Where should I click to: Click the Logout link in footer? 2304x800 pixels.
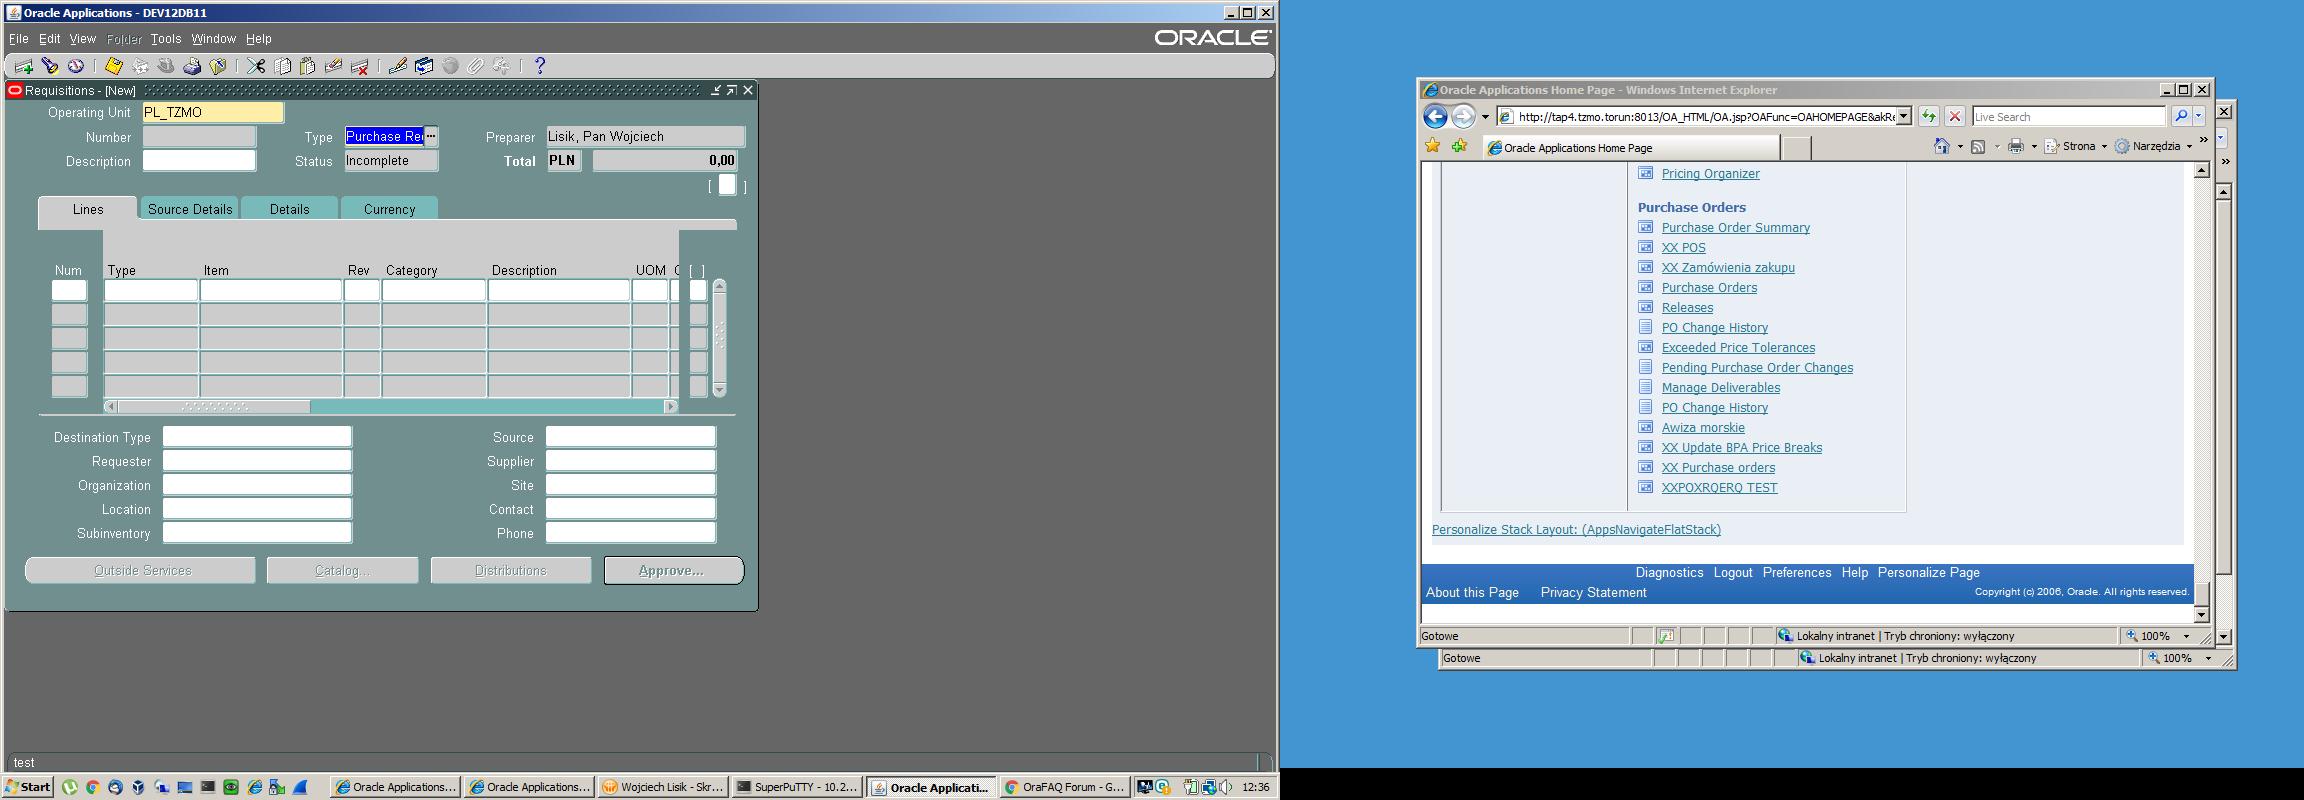[1733, 572]
